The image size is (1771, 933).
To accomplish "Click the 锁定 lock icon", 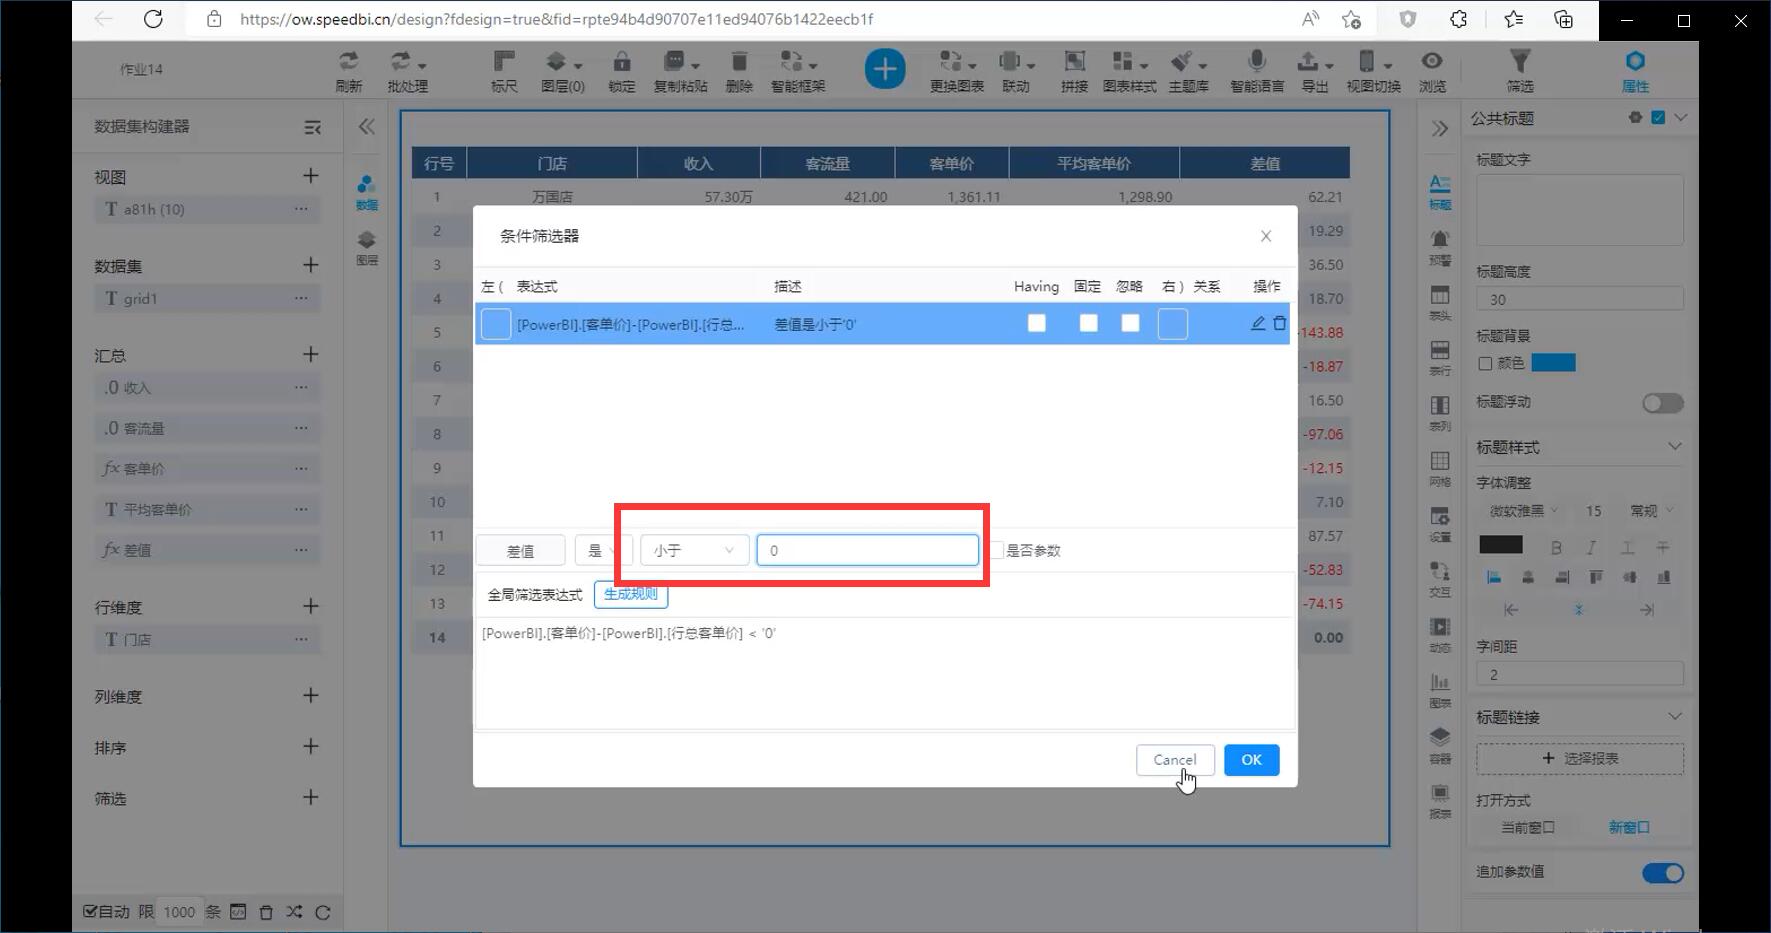I will point(620,70).
